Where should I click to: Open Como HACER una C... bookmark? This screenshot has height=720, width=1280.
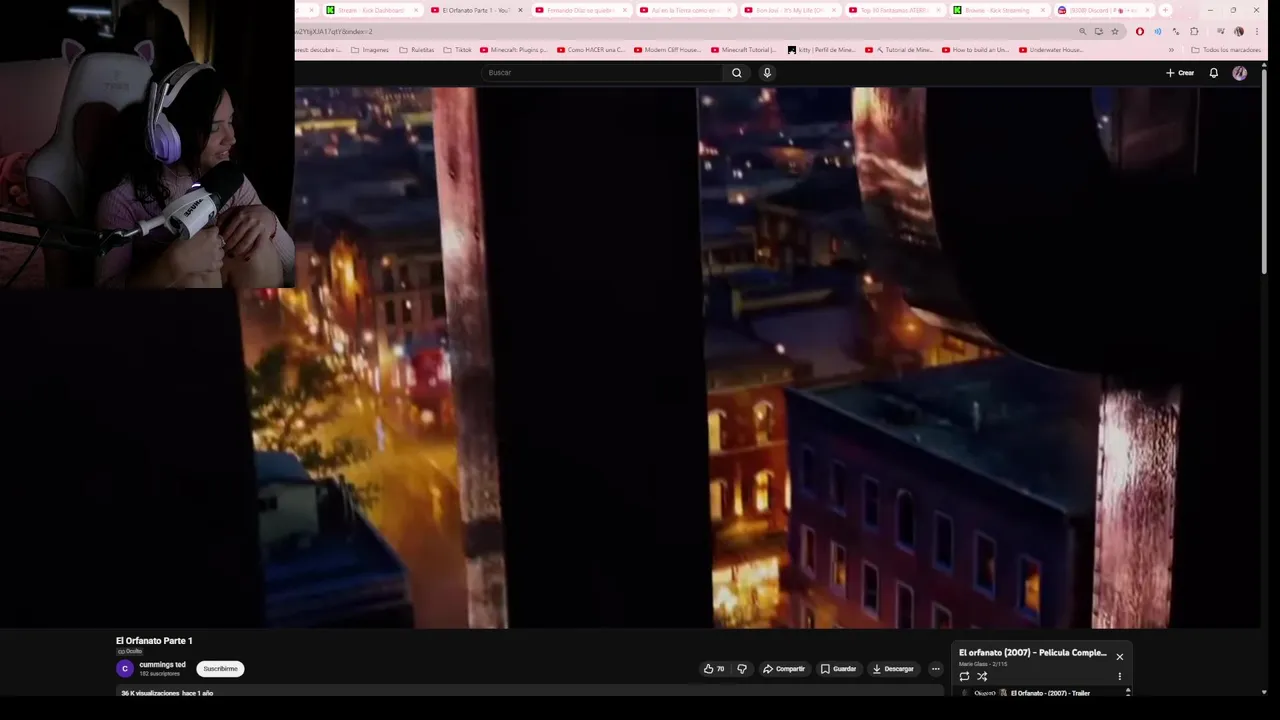pos(591,50)
